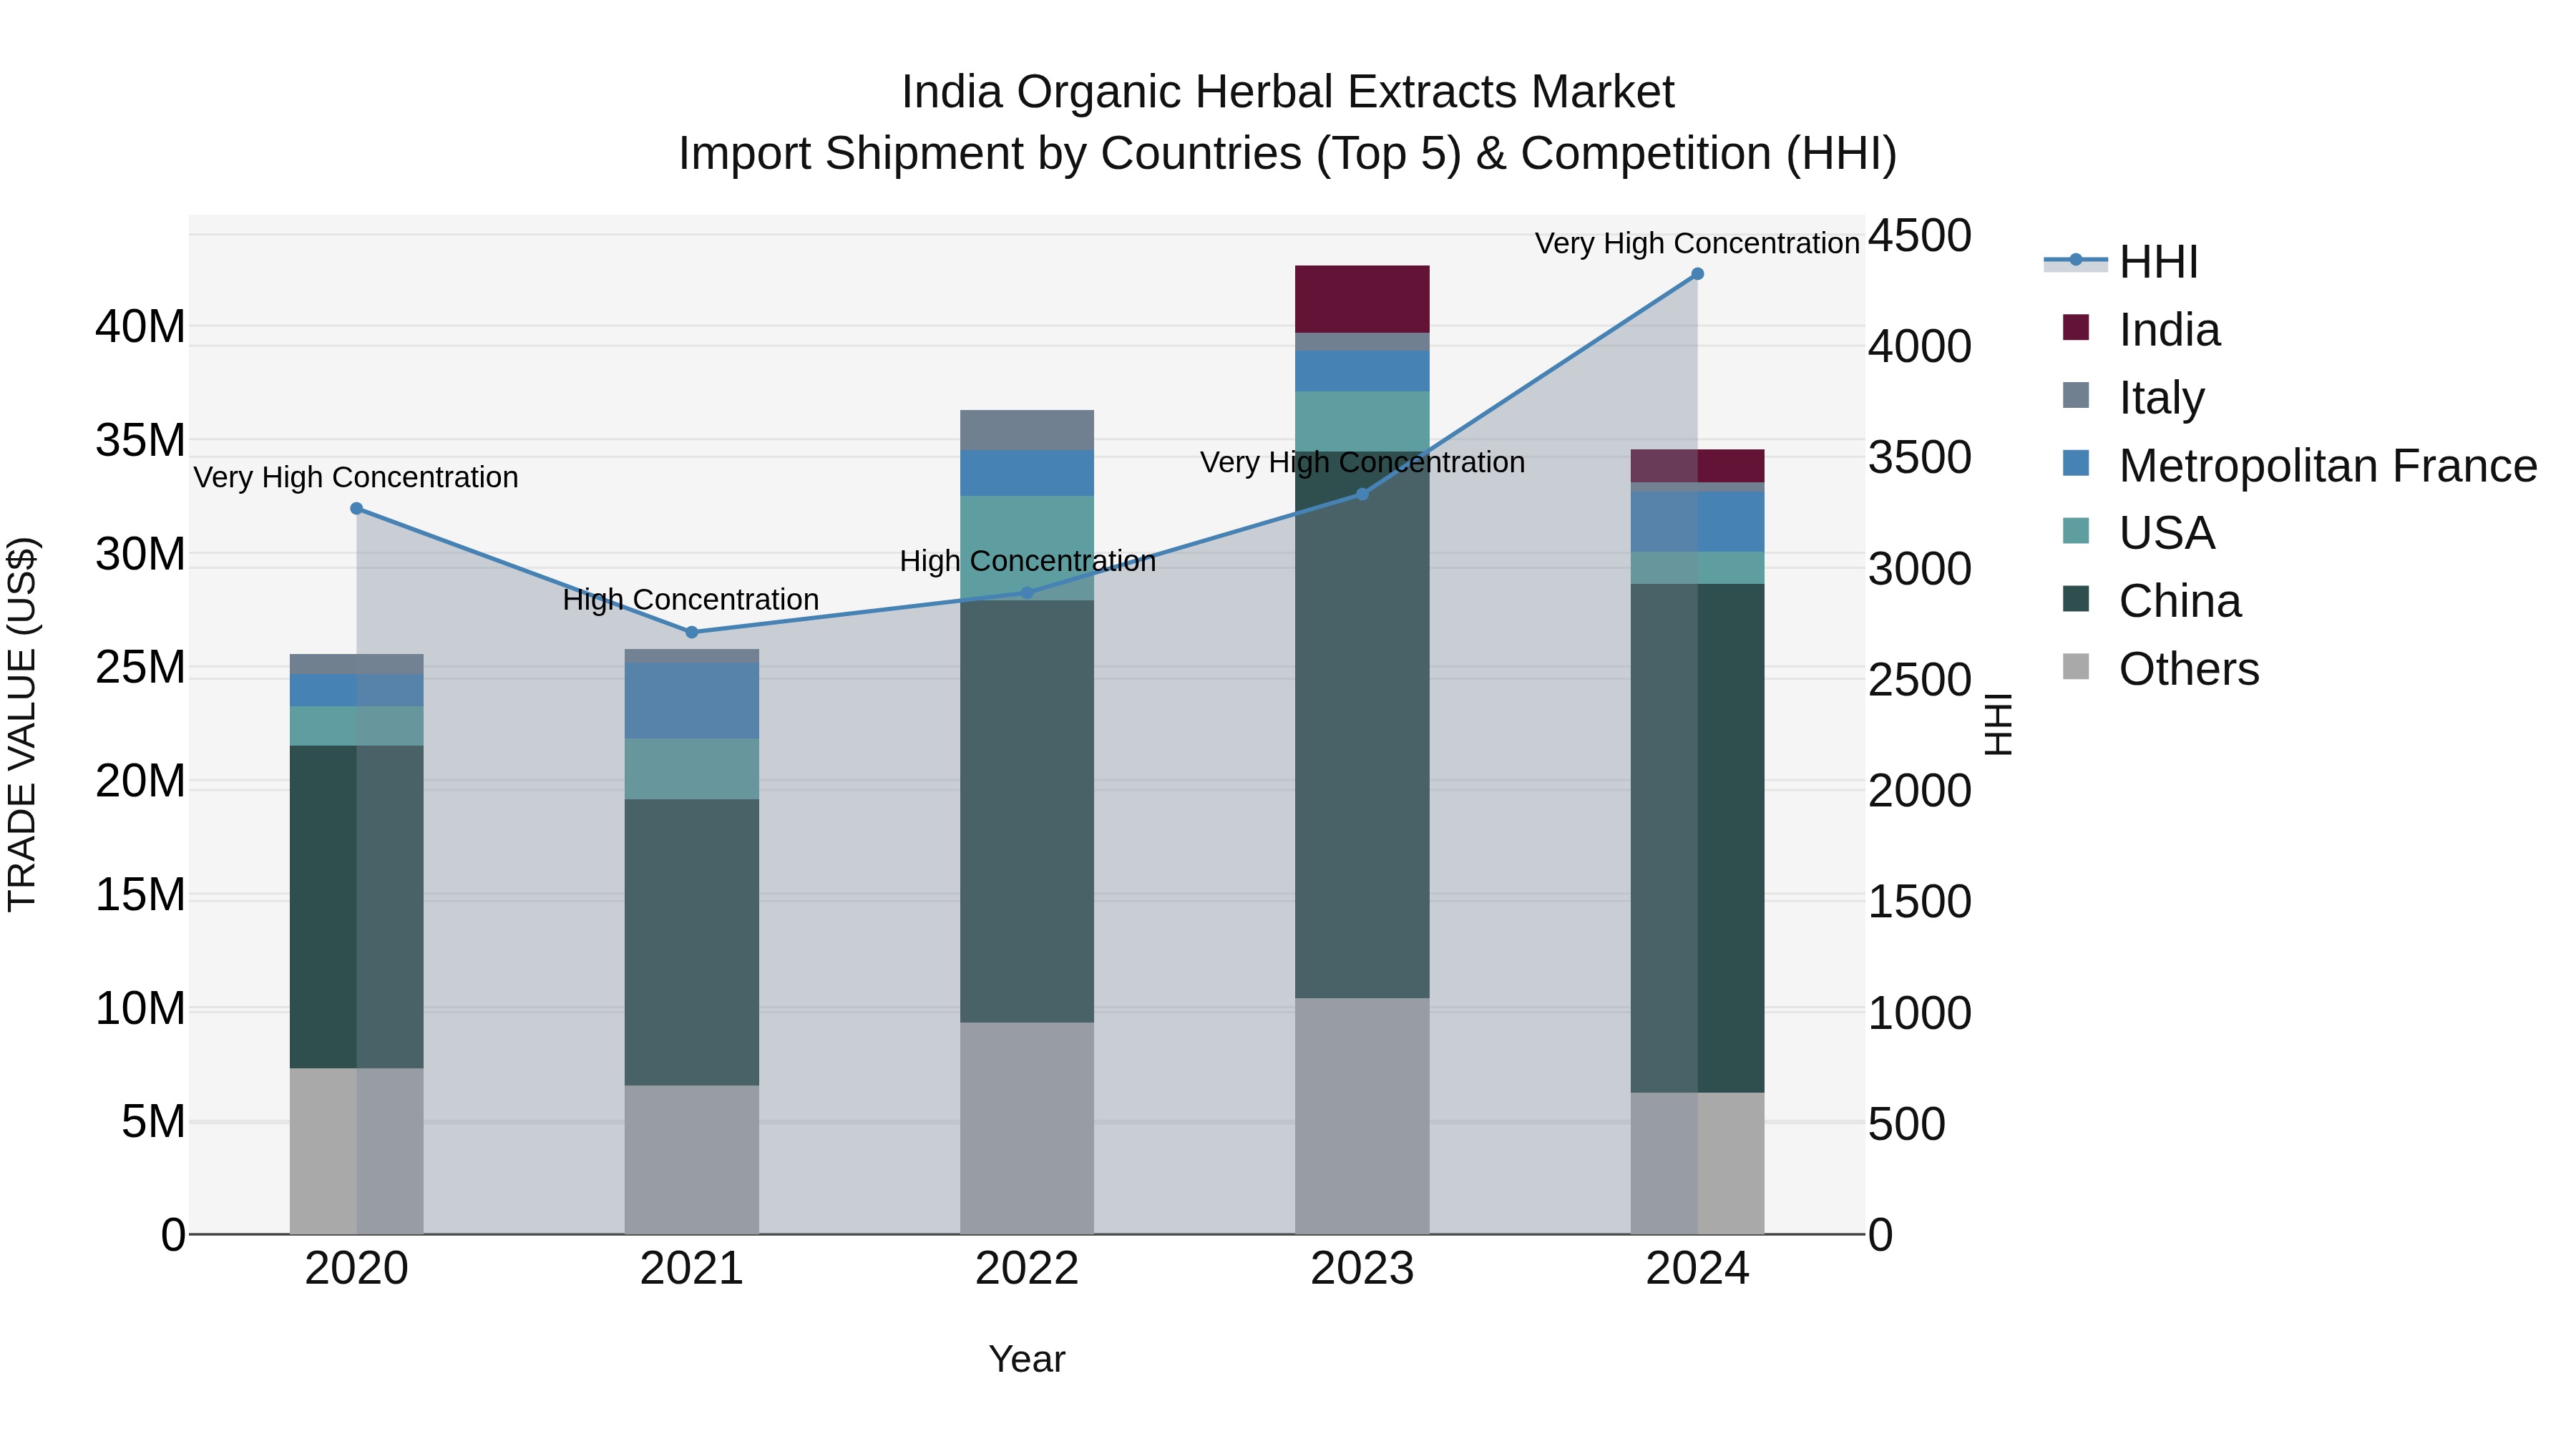Click the China segment of the 2024 bar

pos(1697,838)
